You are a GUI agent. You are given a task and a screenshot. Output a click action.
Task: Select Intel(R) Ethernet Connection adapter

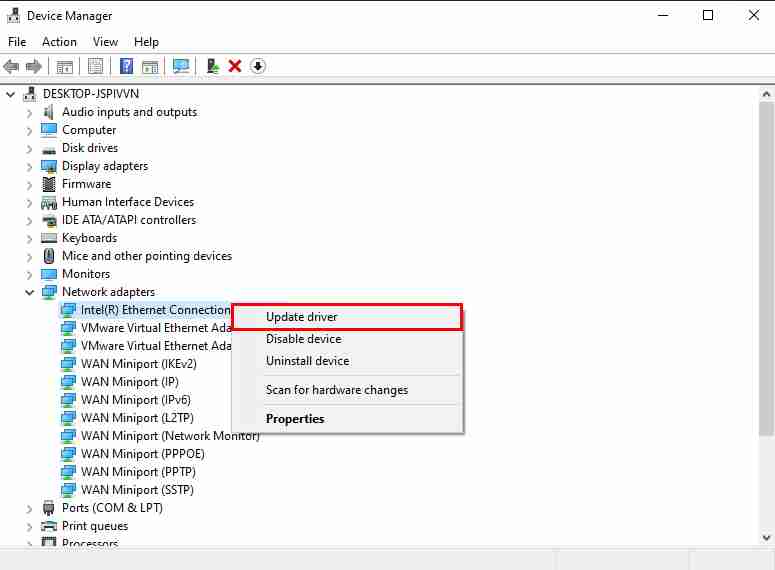click(x=155, y=310)
